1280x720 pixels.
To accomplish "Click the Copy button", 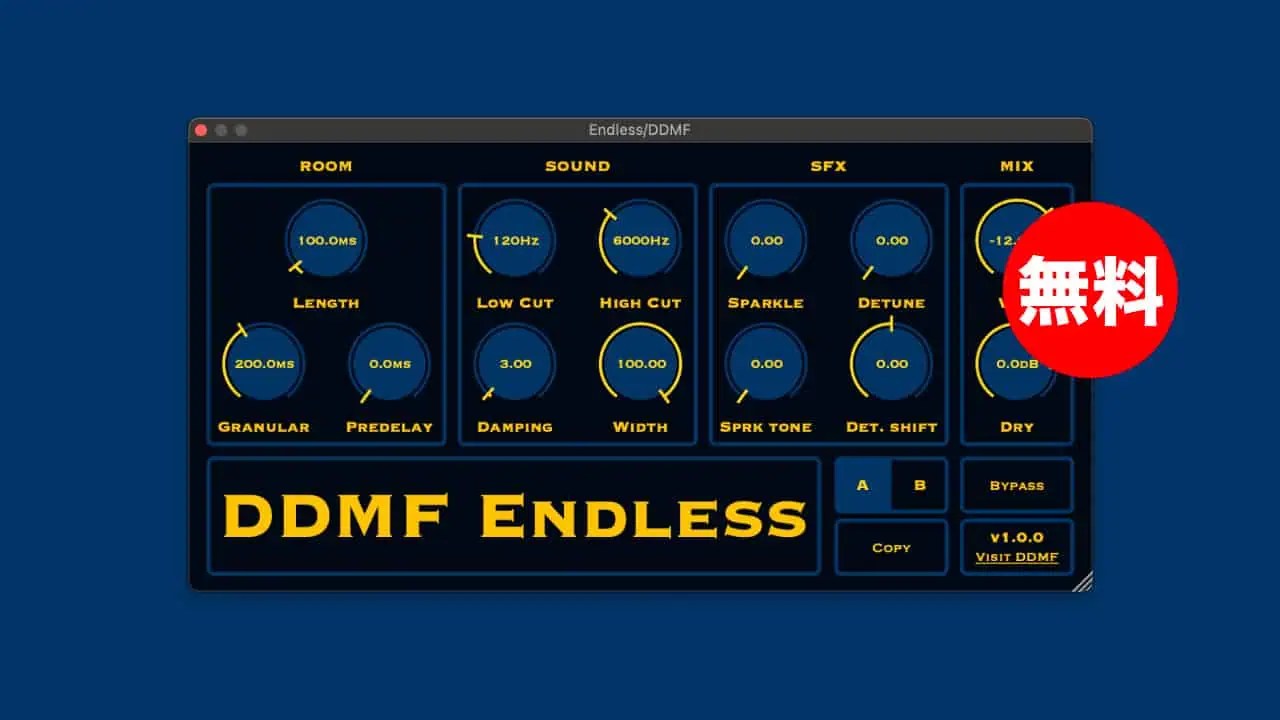I will tap(891, 548).
